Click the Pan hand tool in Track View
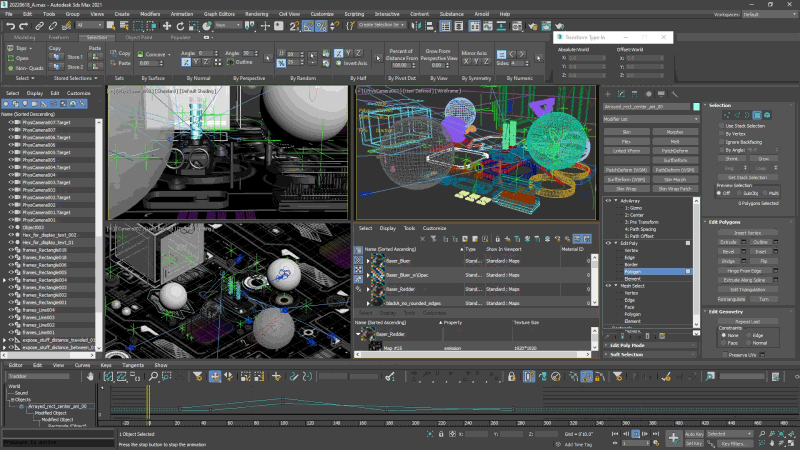The image size is (800, 450). (90, 377)
